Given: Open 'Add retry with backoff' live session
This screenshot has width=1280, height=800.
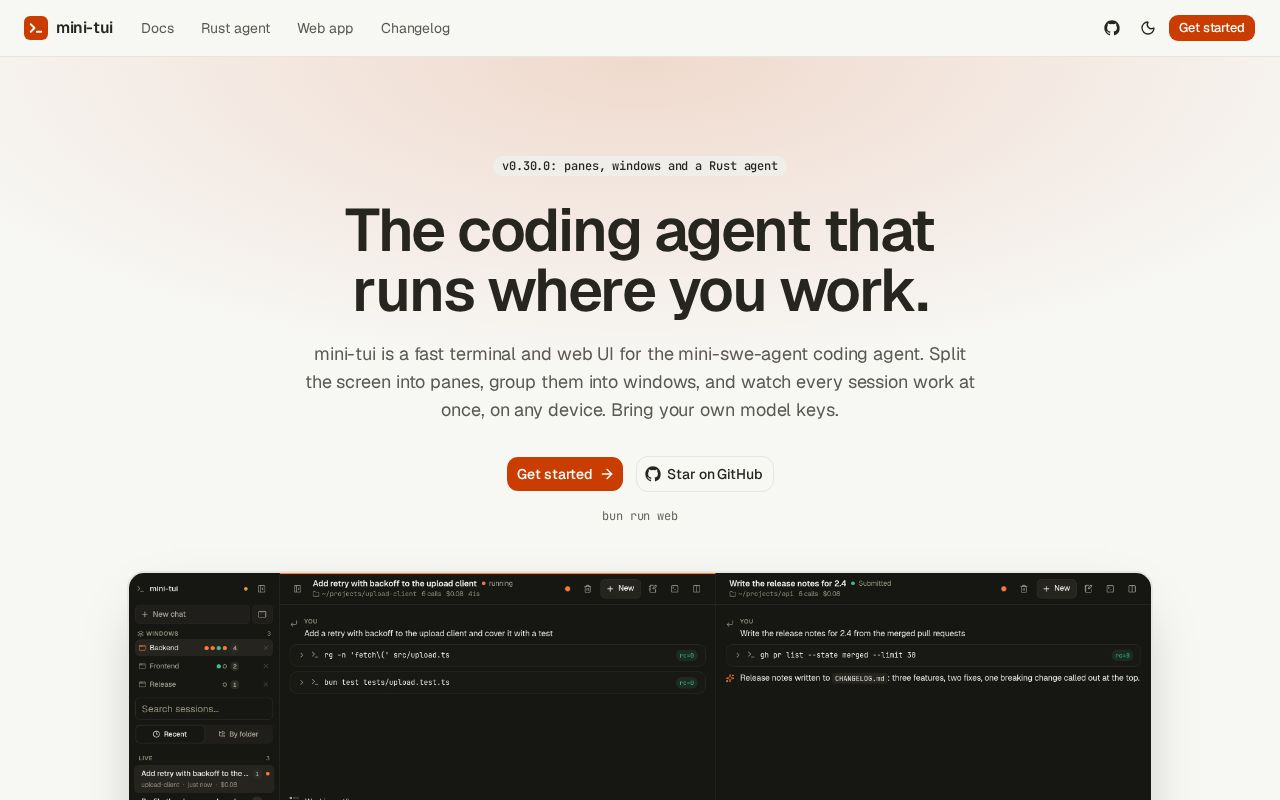Looking at the screenshot, I should pos(204,779).
